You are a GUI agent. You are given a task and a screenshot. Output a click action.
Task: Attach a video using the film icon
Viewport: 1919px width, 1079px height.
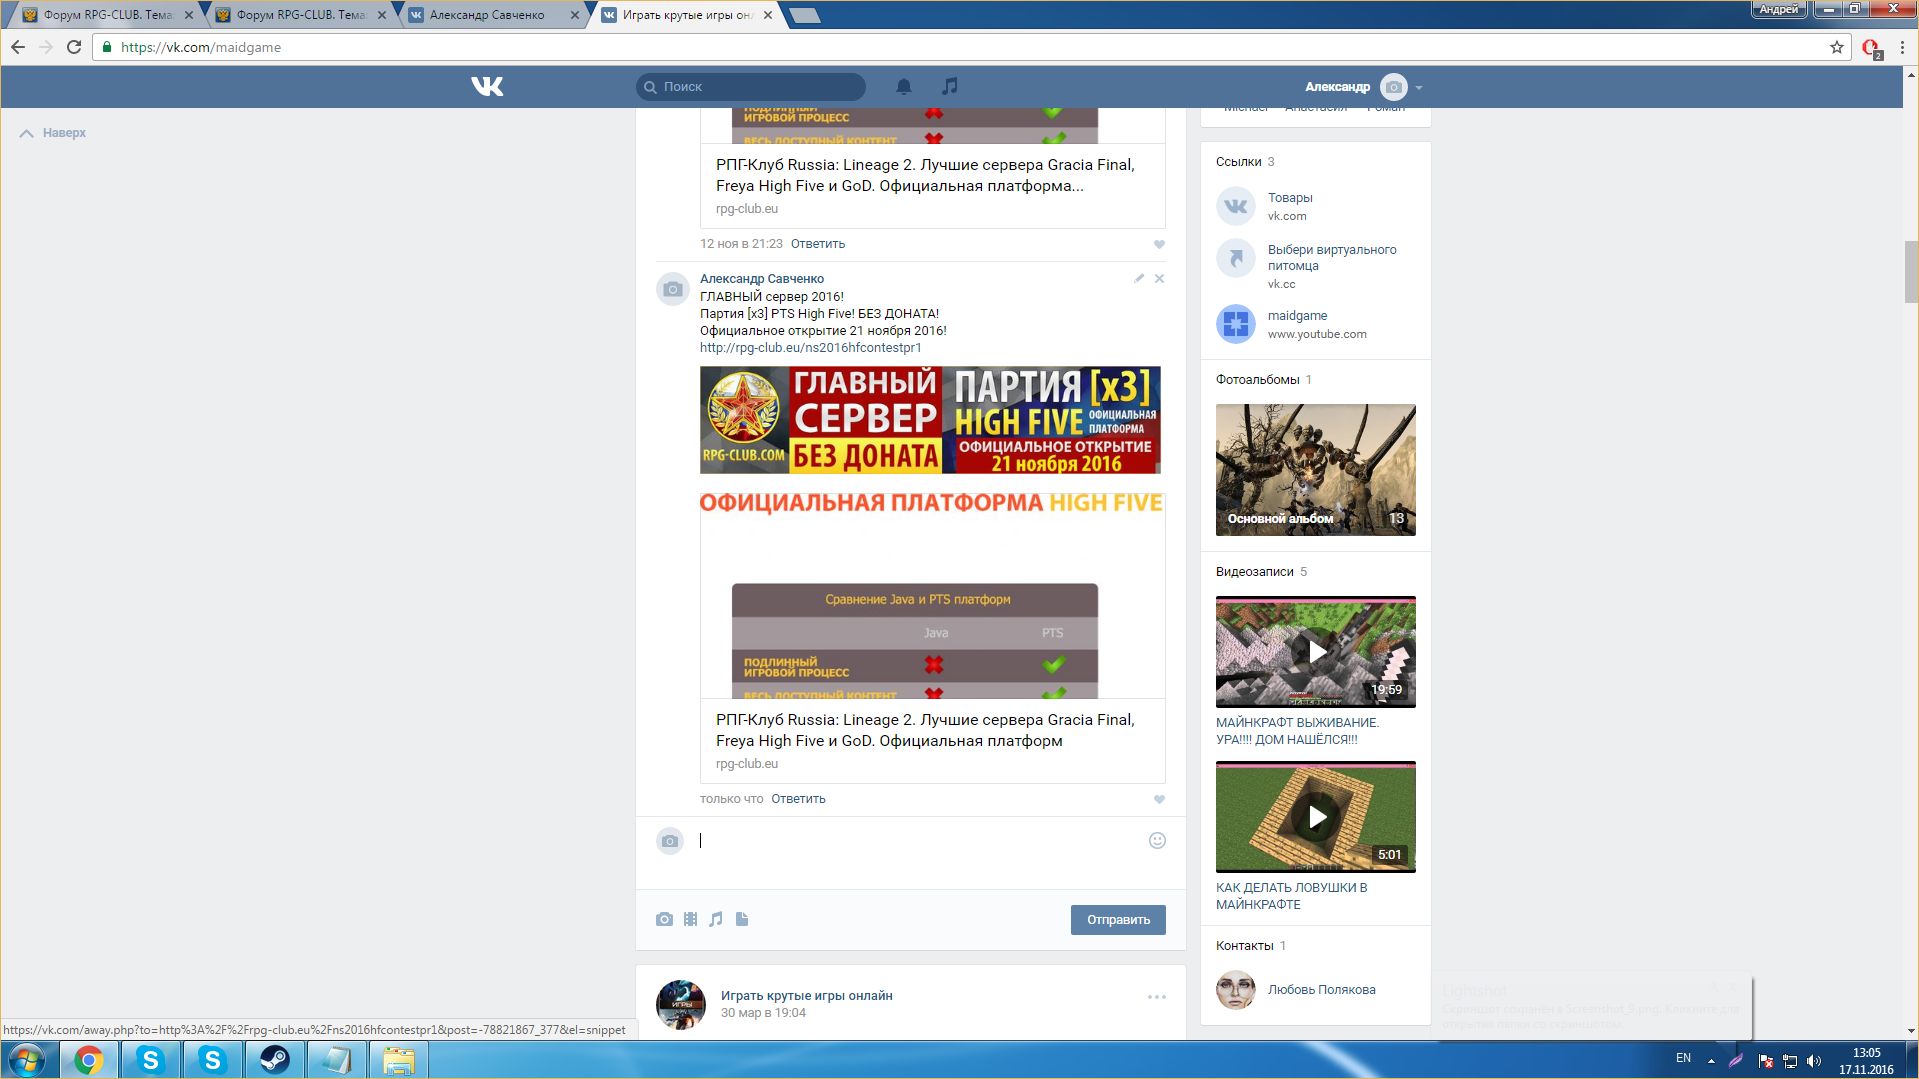tap(691, 920)
